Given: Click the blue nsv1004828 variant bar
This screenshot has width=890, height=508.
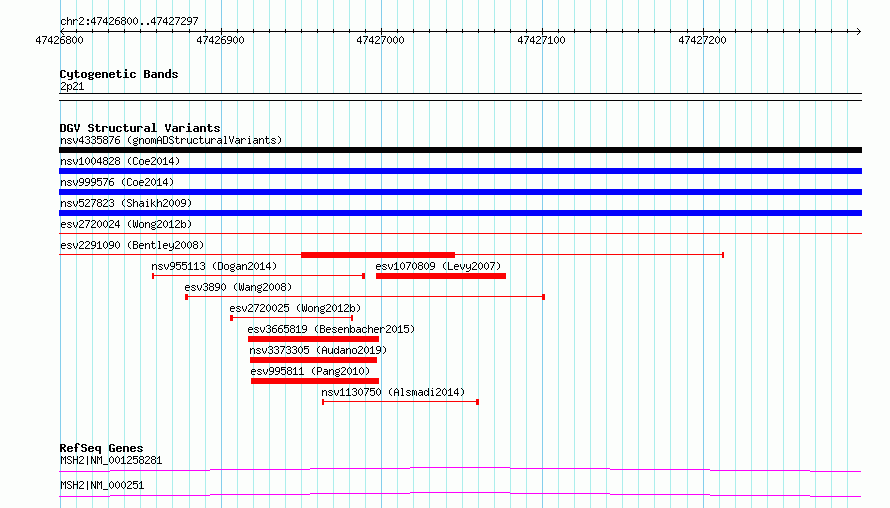Looking at the screenshot, I should coord(460,171).
